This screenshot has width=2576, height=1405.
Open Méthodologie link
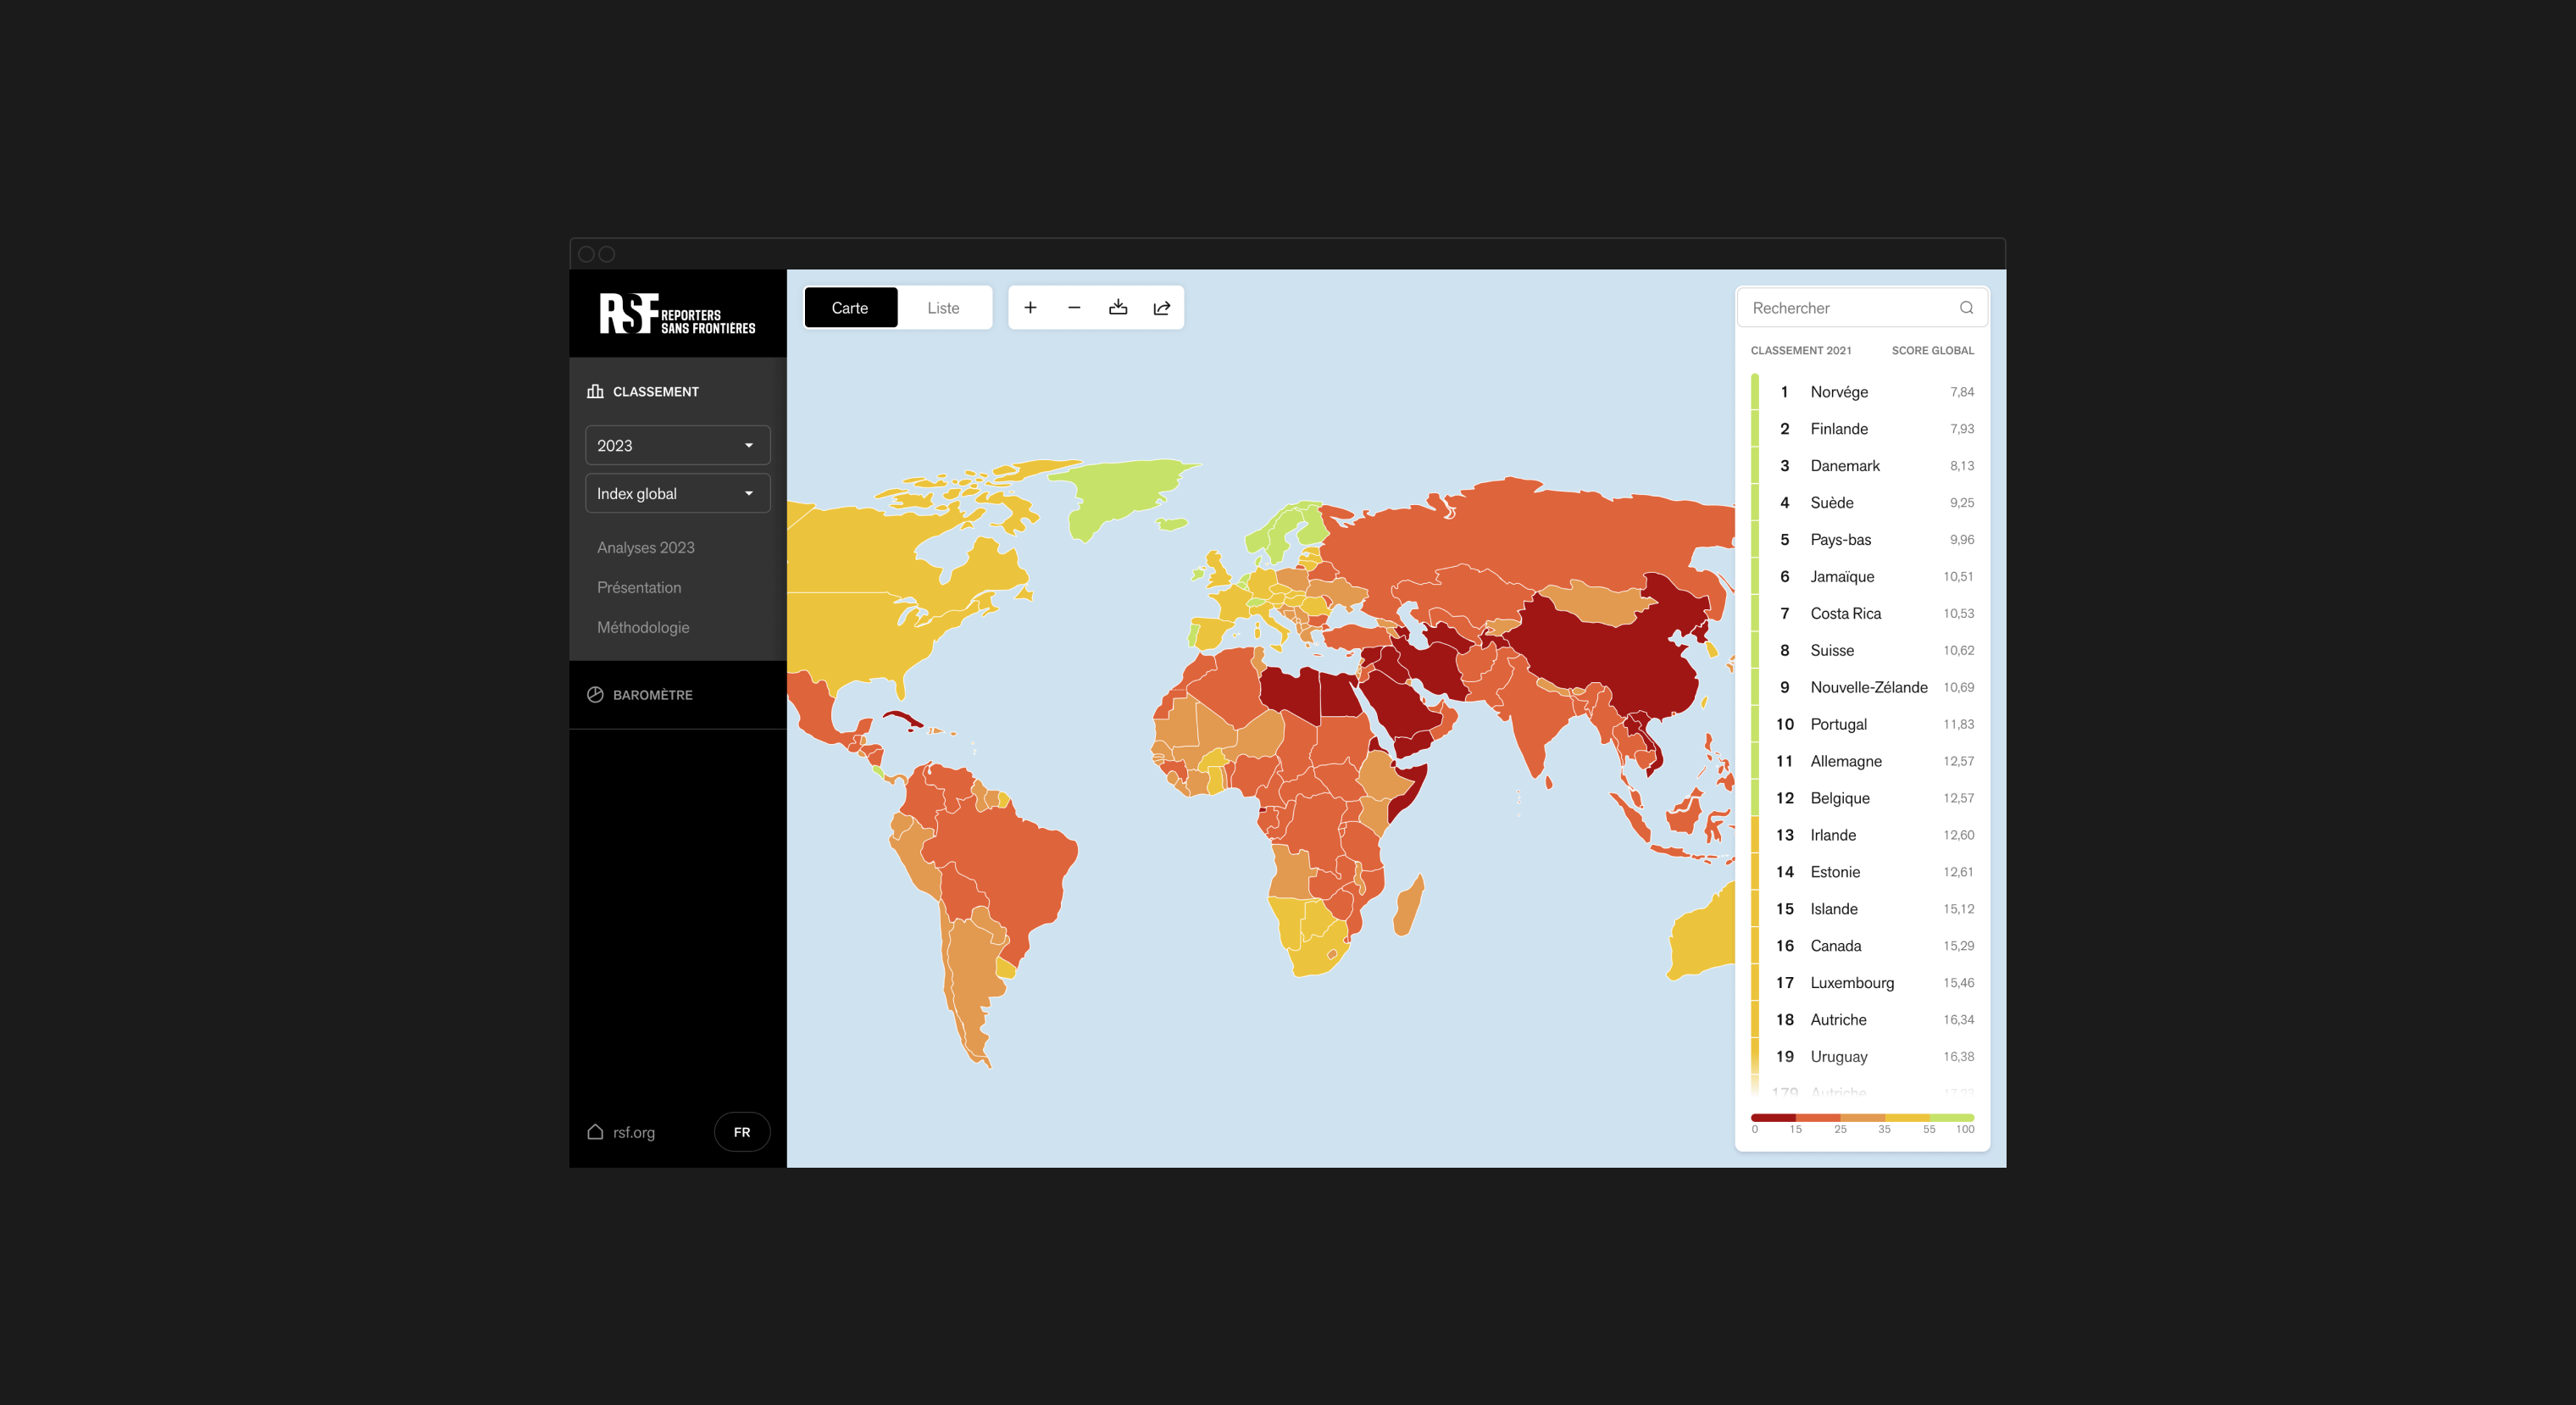pos(643,626)
